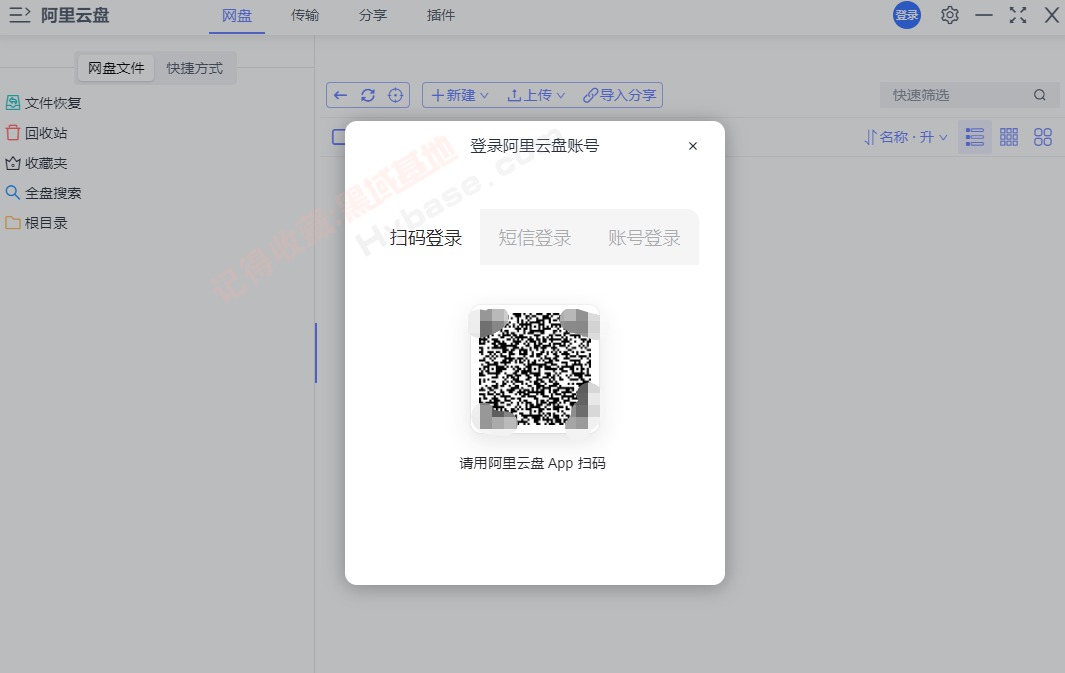The height and width of the screenshot is (673, 1065).
Task: Click the blue 登录 avatar button
Action: click(907, 15)
